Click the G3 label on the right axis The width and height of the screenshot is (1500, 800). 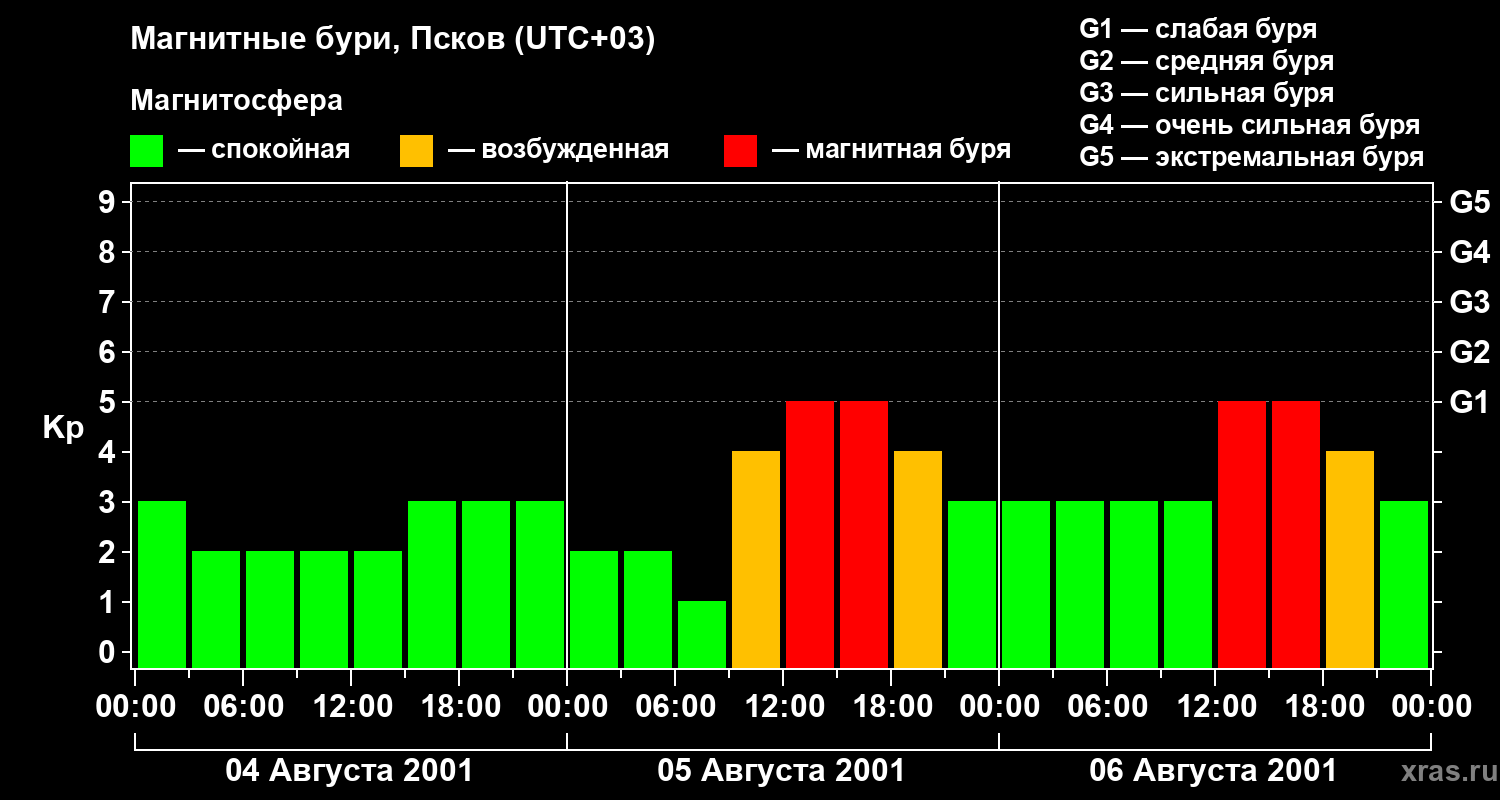coord(1469,302)
